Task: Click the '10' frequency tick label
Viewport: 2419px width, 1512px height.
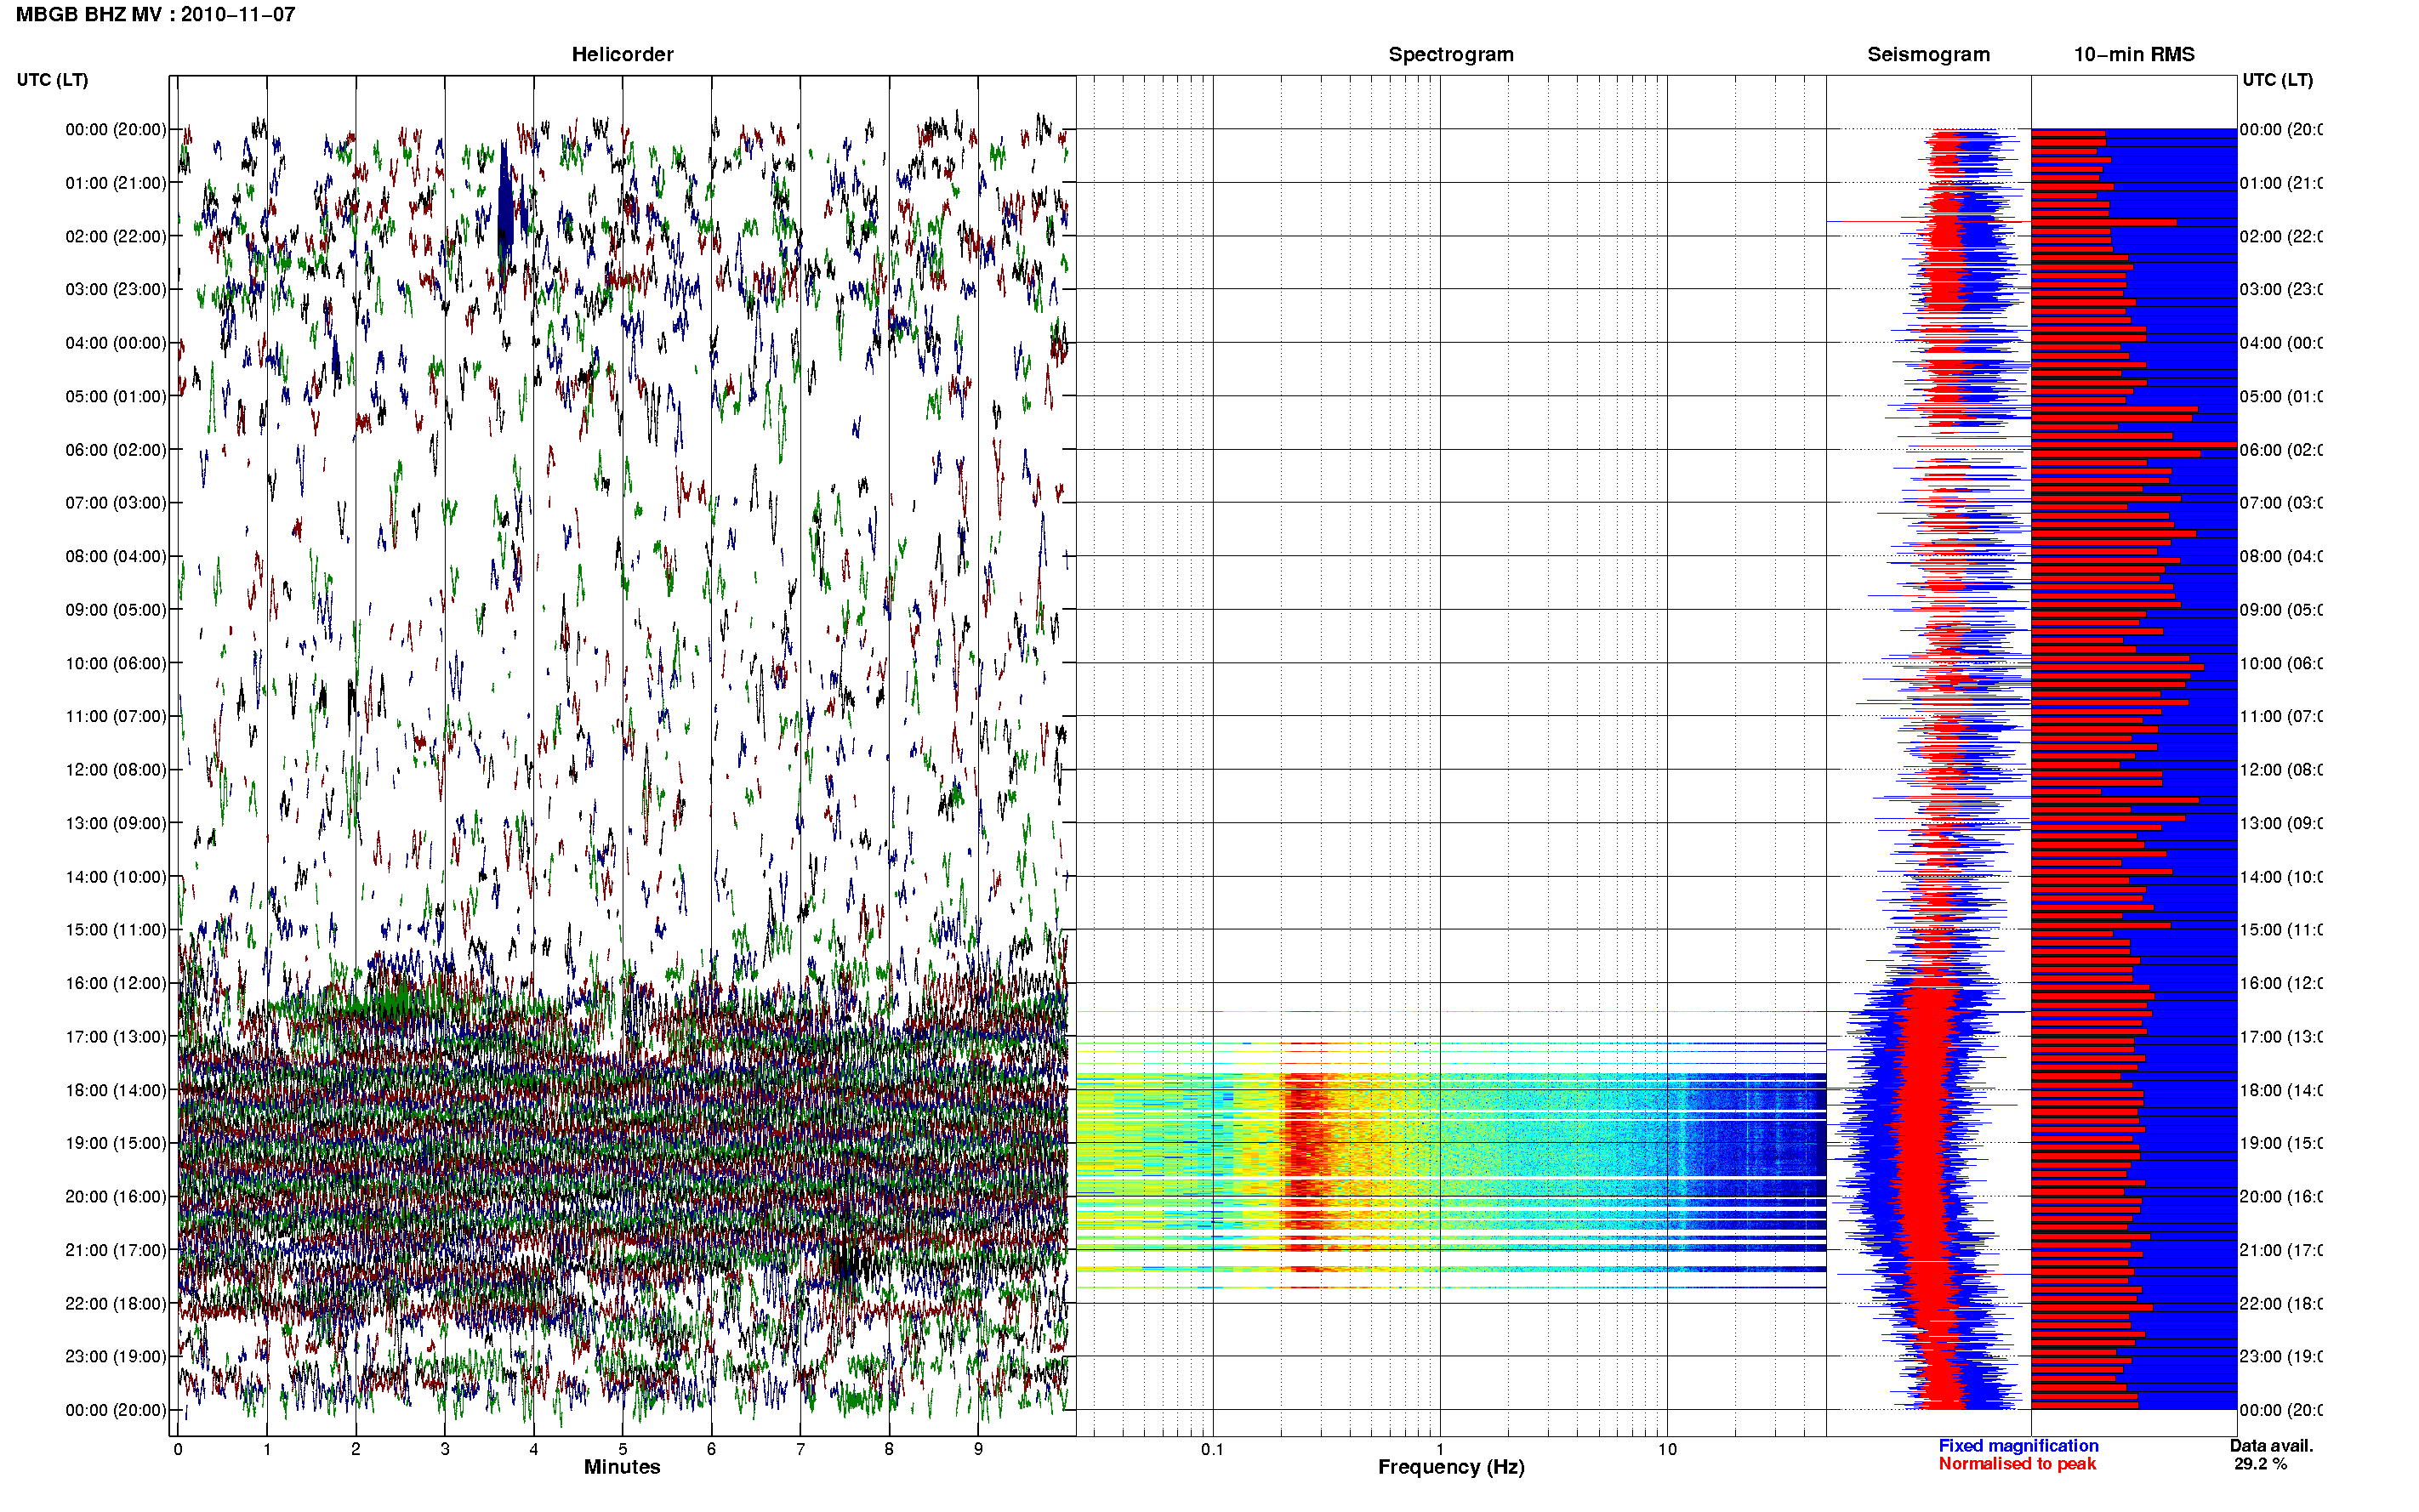Action: point(1667,1449)
